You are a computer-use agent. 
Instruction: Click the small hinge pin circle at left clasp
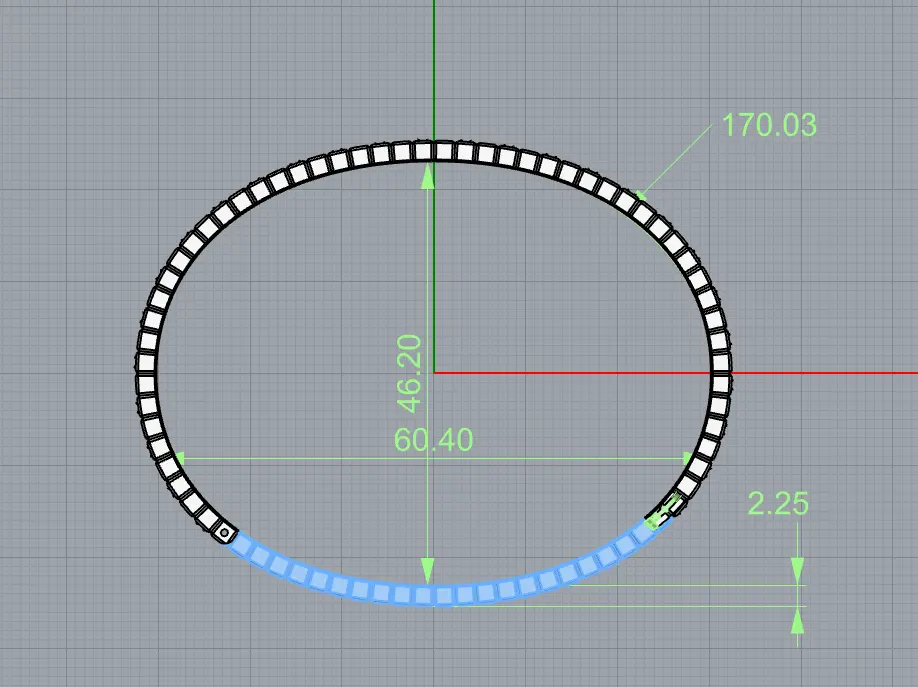[226, 533]
